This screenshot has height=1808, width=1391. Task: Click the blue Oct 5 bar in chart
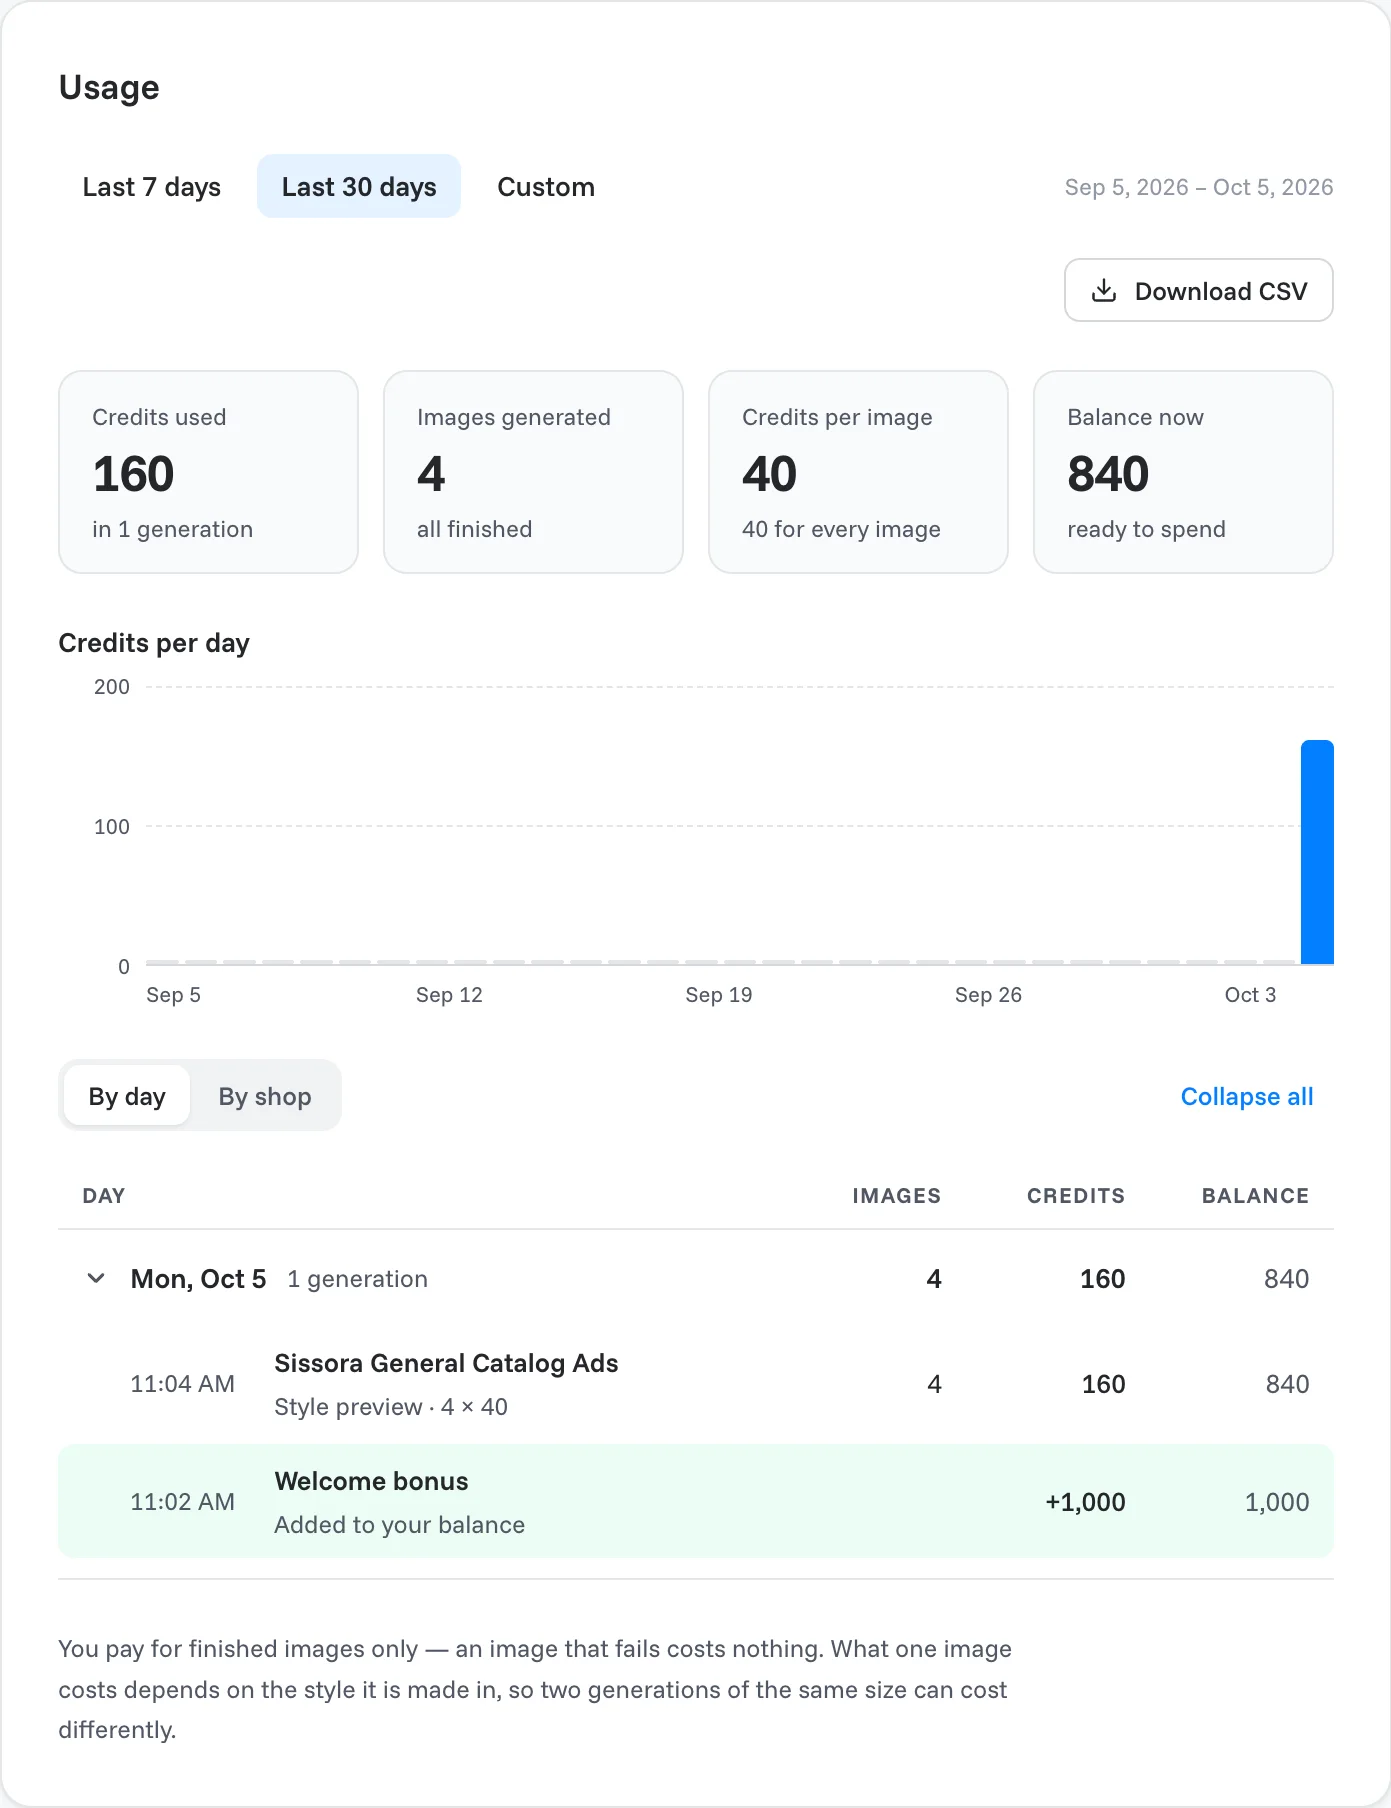coord(1317,852)
